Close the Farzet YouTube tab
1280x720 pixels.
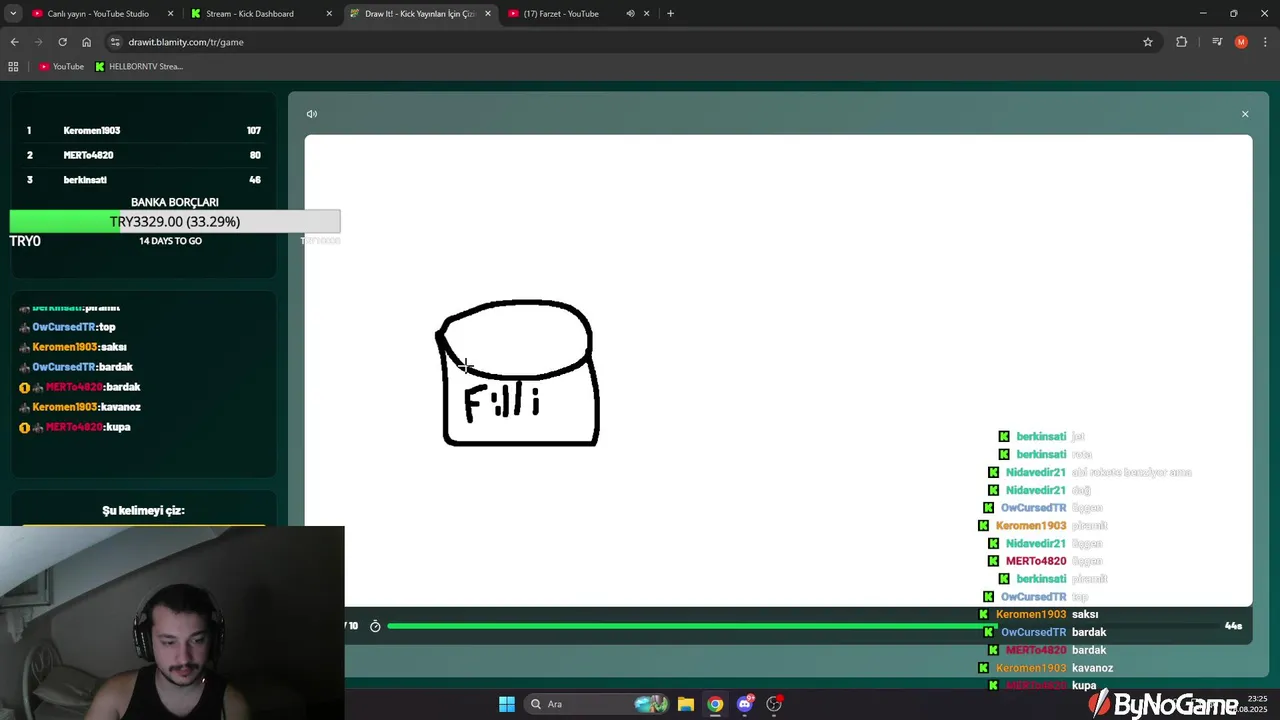(647, 14)
